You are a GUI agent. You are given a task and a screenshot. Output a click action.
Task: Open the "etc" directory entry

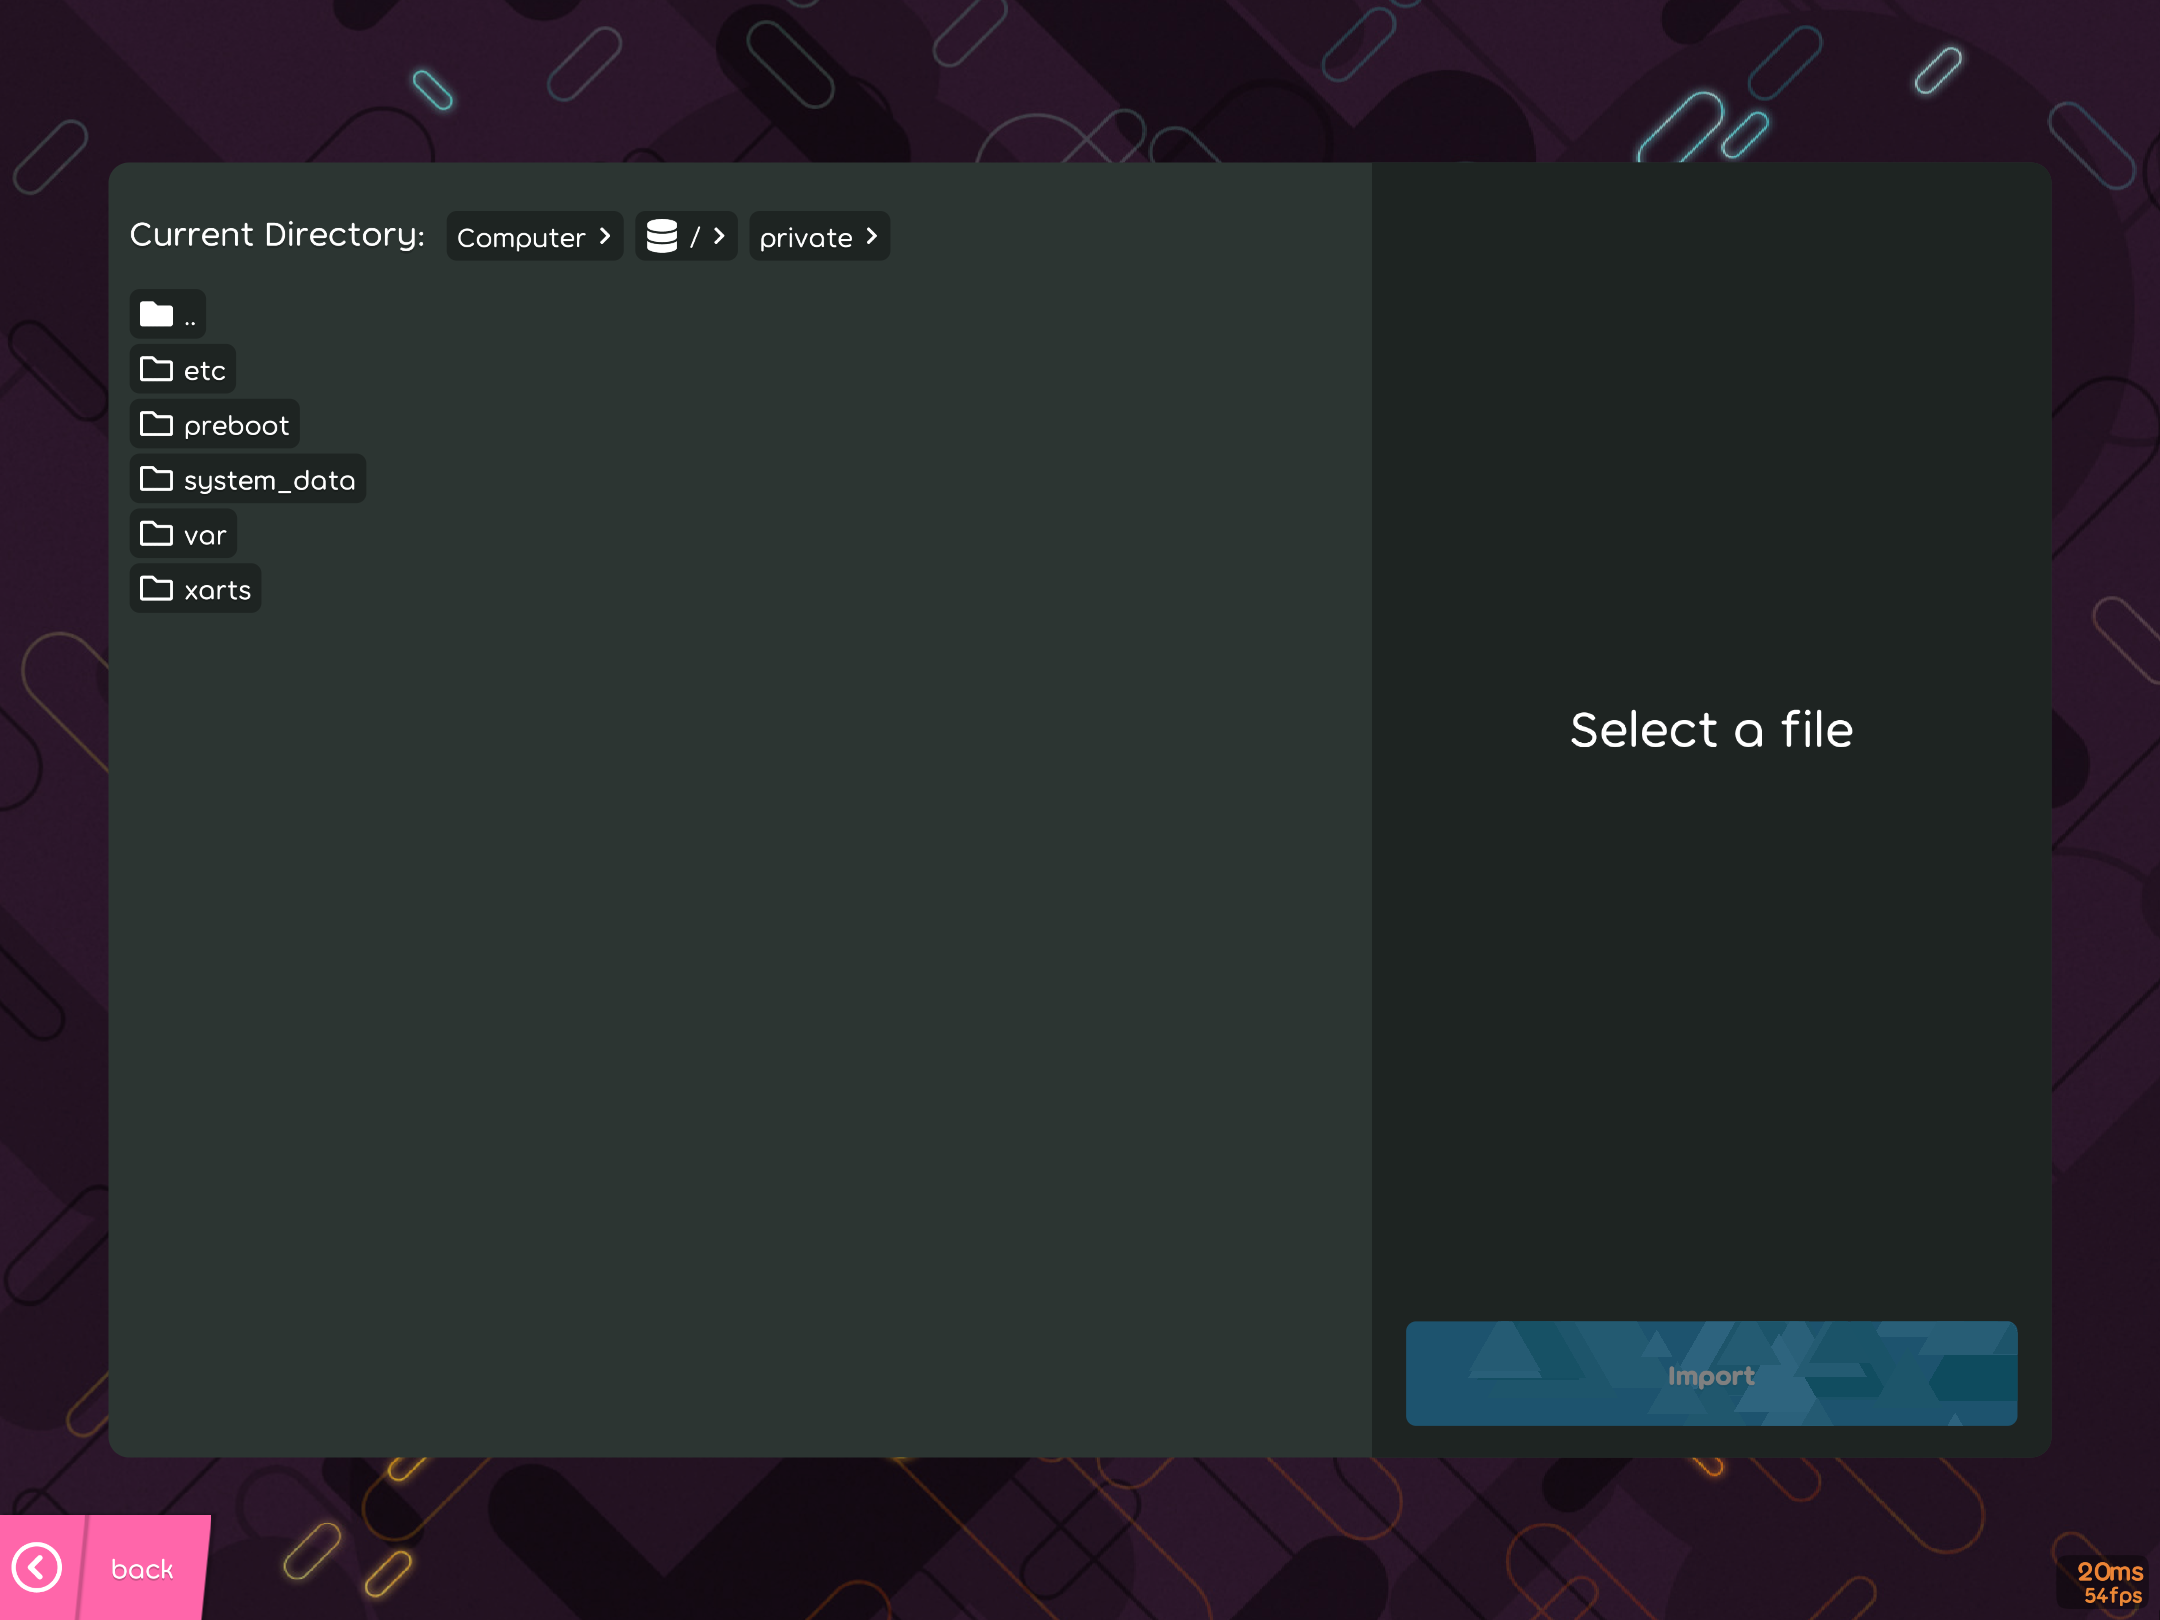coord(184,369)
